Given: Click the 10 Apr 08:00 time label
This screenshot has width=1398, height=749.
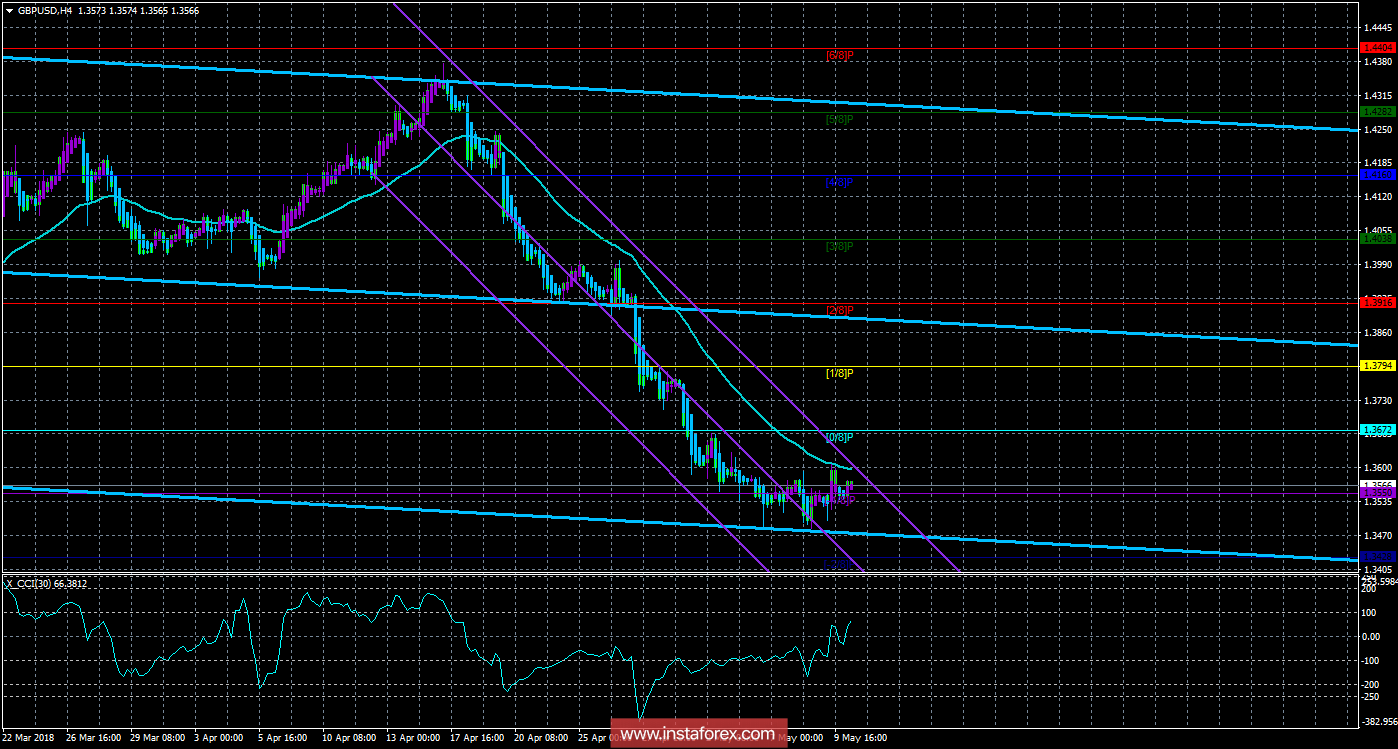Looking at the screenshot, I should click(x=350, y=737).
